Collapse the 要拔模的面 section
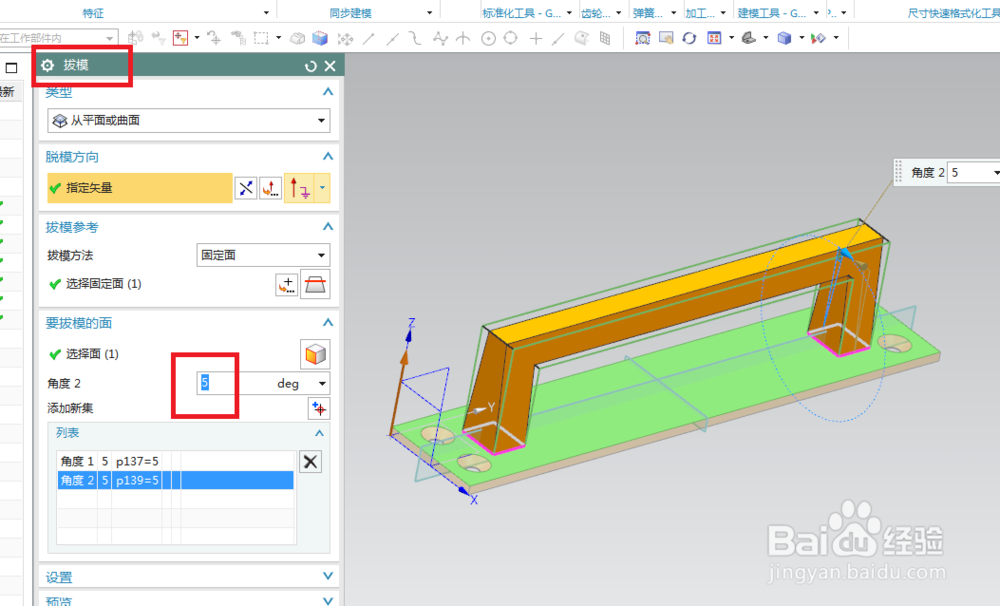 327,322
